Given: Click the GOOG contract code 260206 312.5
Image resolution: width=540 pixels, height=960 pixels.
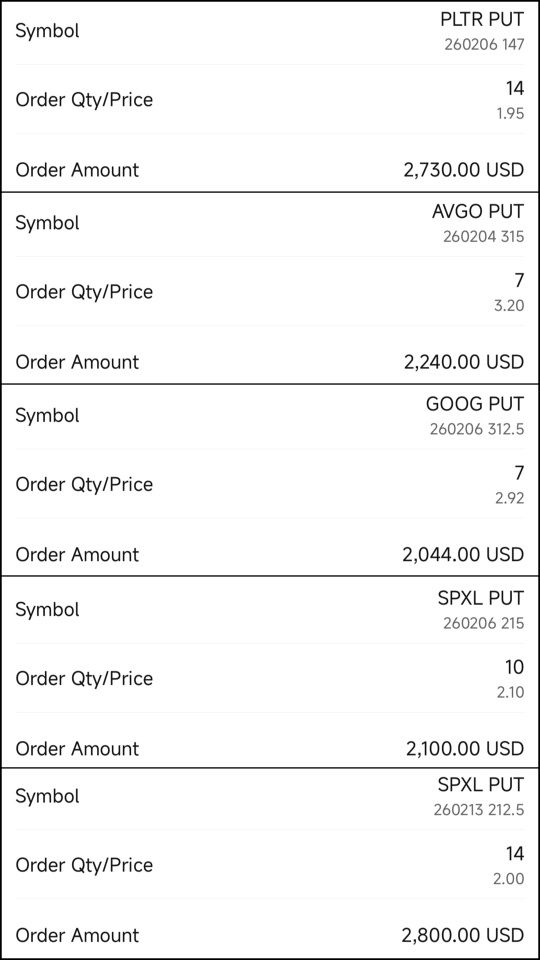Looking at the screenshot, I should coord(477,429).
